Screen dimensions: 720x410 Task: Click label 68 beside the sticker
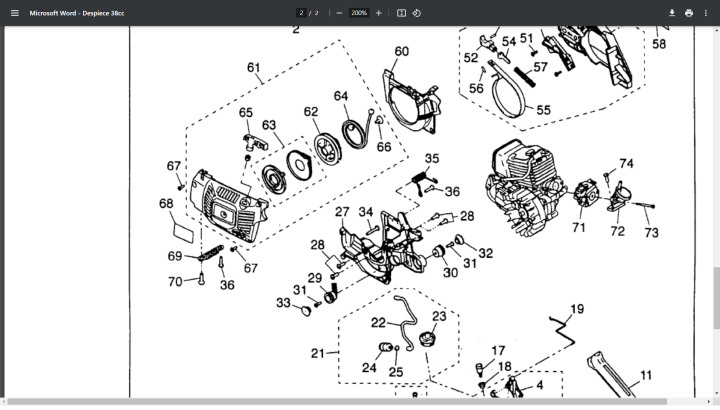pyautogui.click(x=166, y=203)
